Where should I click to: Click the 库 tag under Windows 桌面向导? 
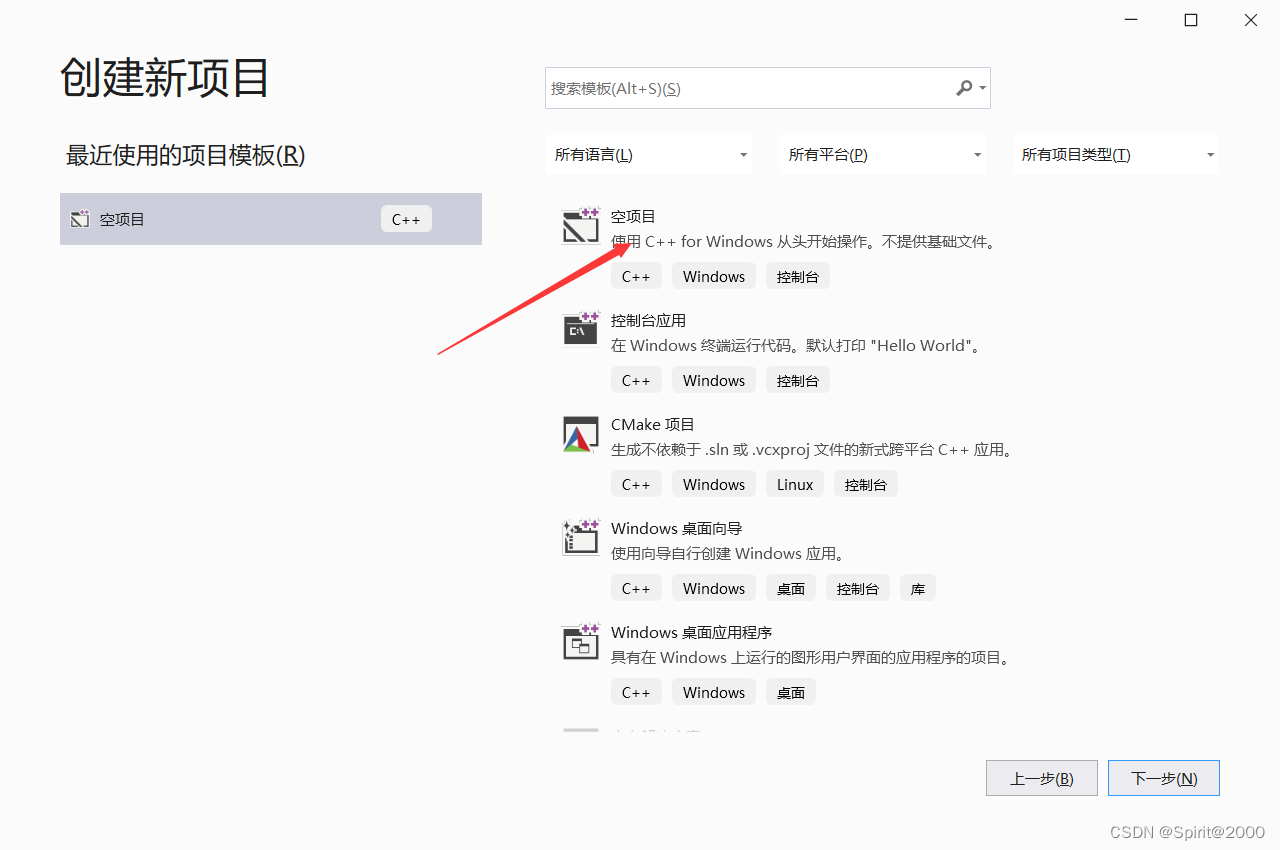(918, 588)
